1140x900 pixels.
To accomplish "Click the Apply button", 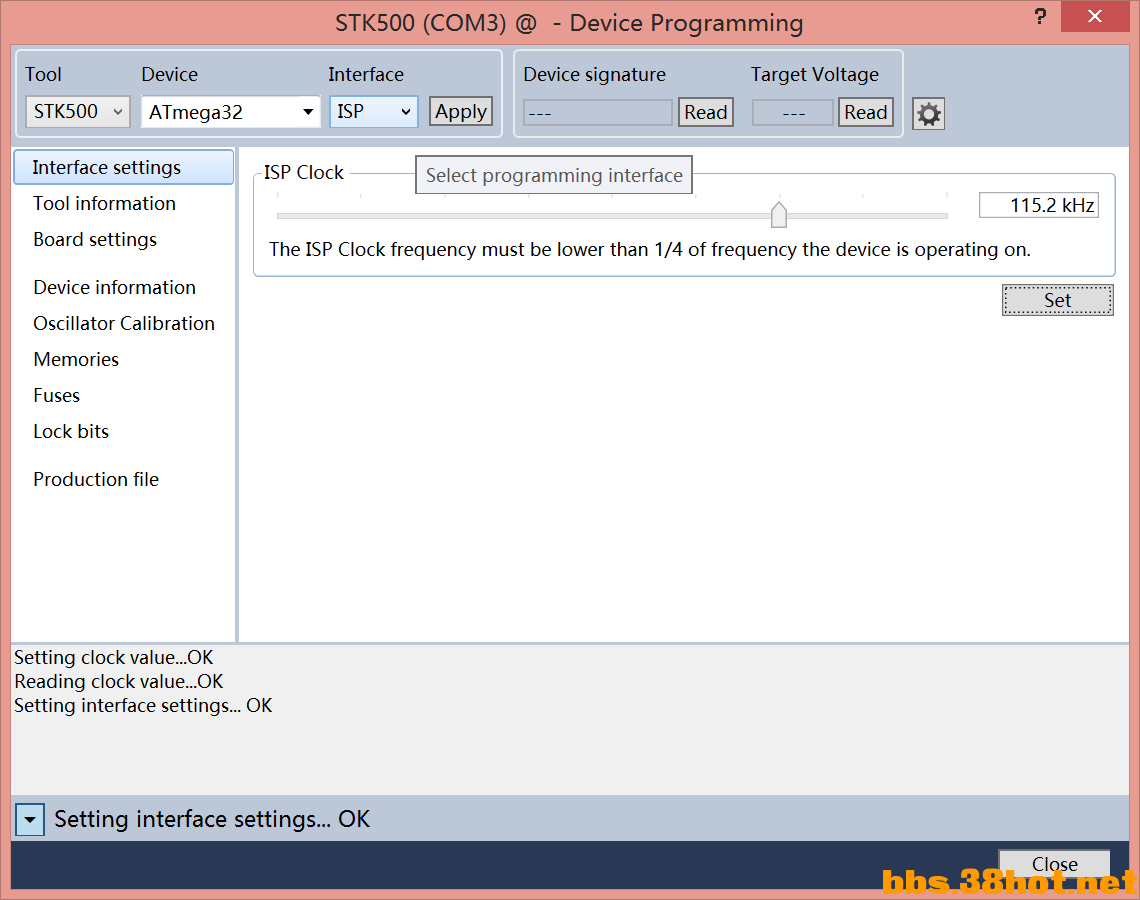I will (x=461, y=112).
